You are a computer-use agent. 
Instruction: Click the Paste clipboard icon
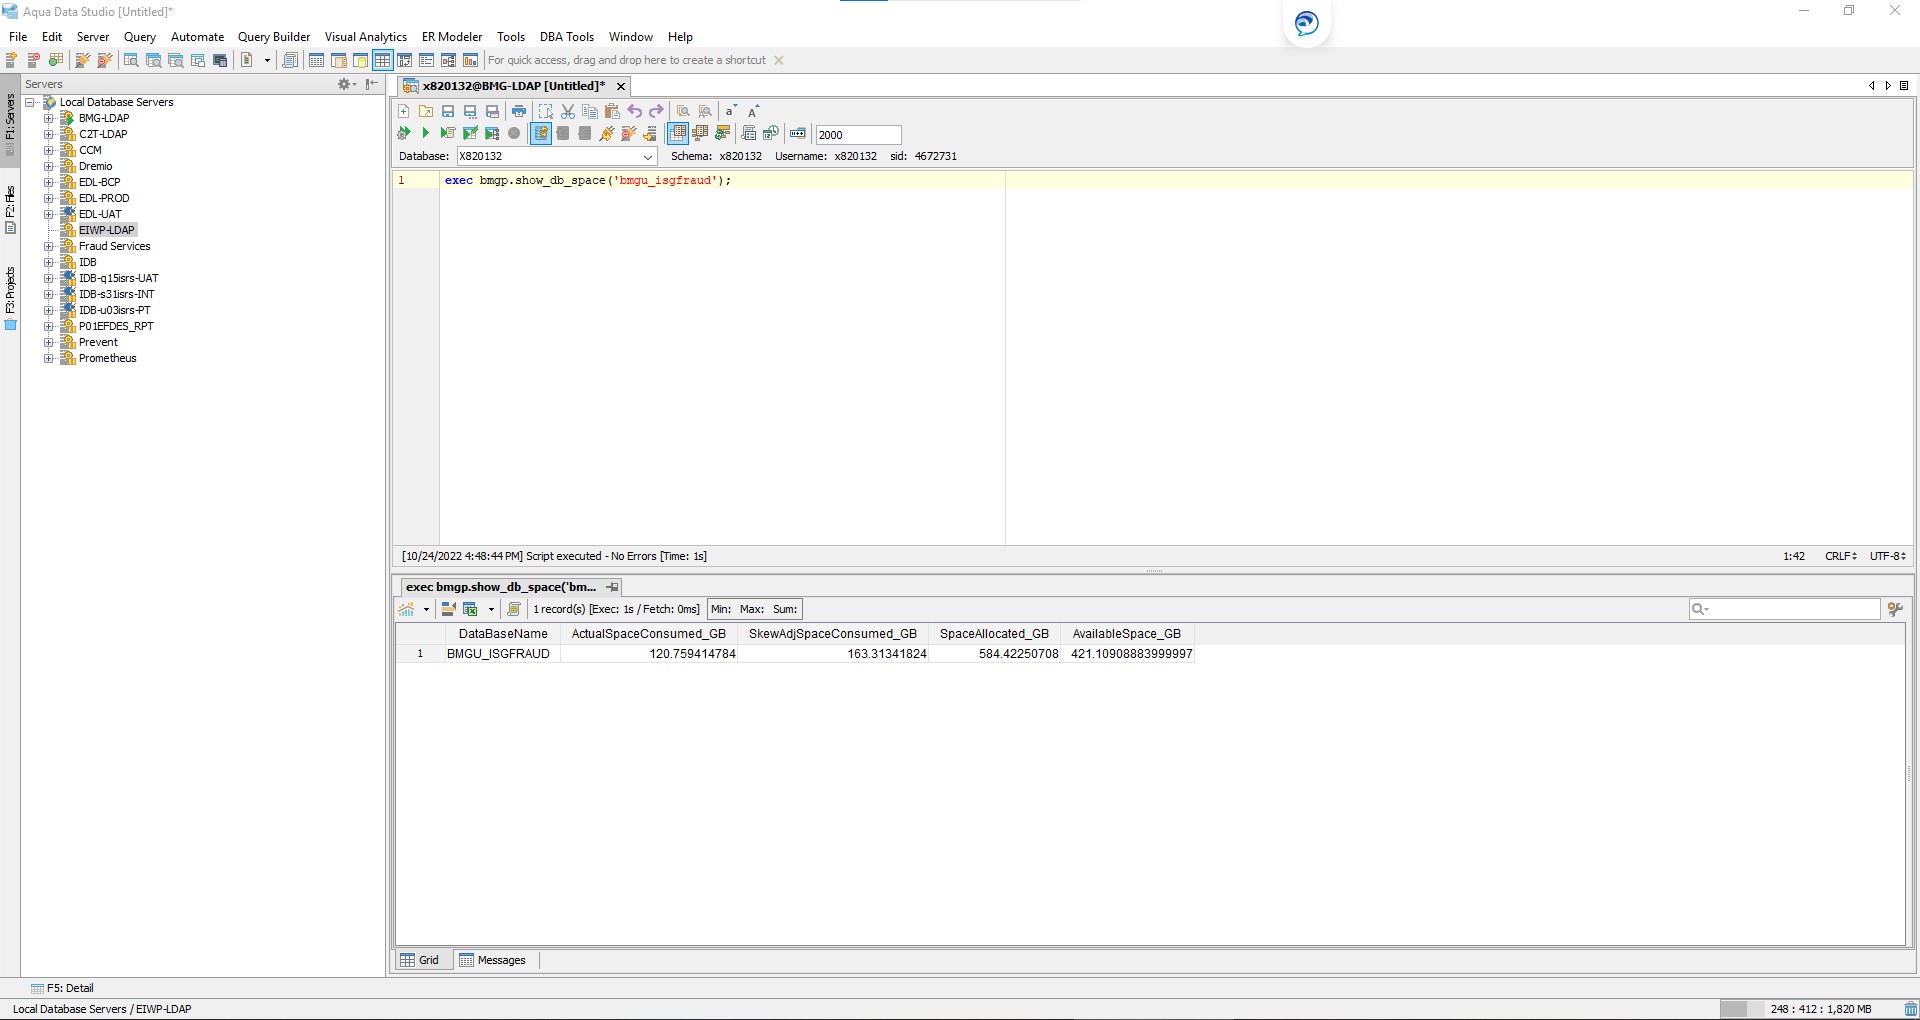click(x=612, y=111)
